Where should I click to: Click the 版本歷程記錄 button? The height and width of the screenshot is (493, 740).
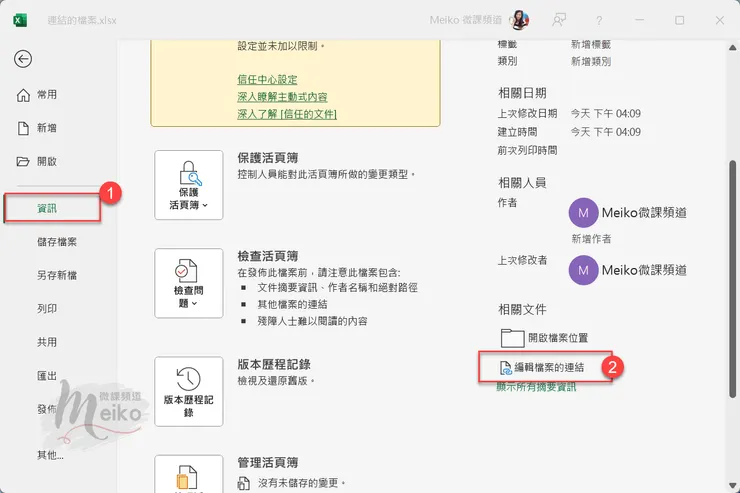189,392
